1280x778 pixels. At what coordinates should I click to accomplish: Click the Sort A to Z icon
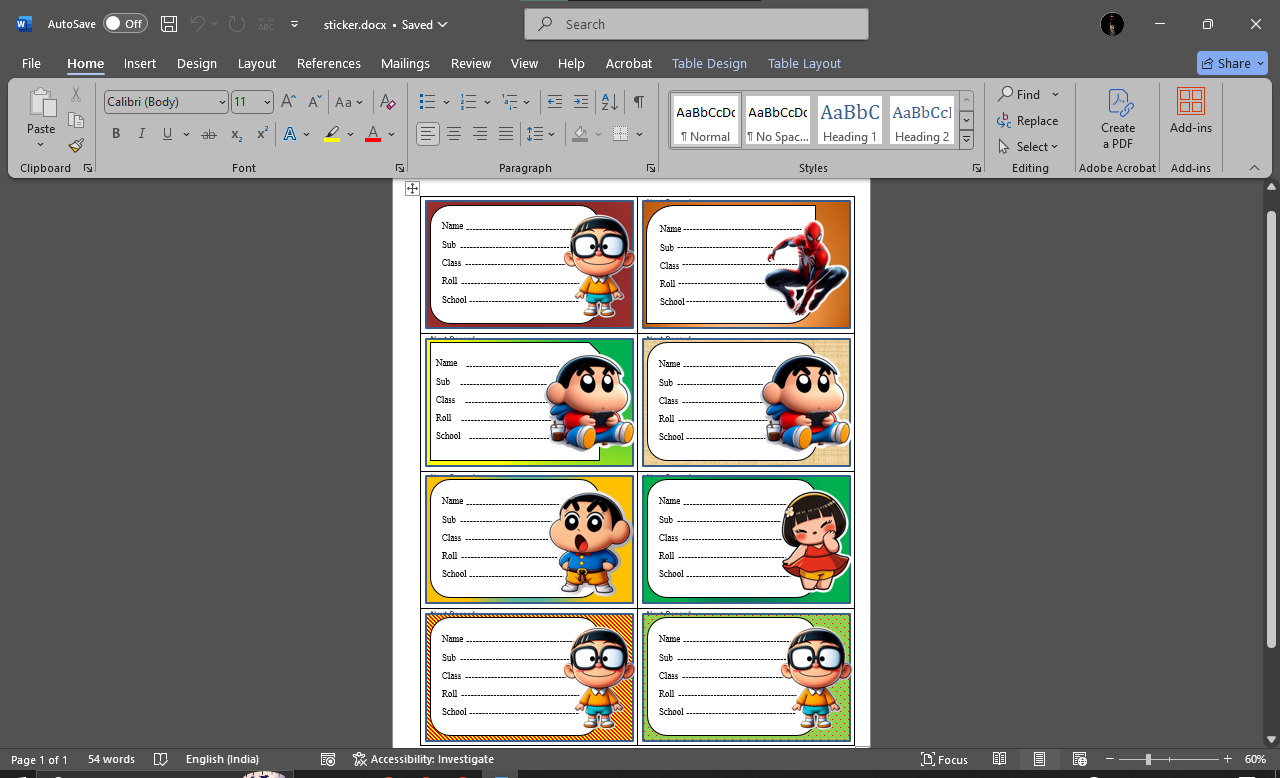pyautogui.click(x=609, y=102)
